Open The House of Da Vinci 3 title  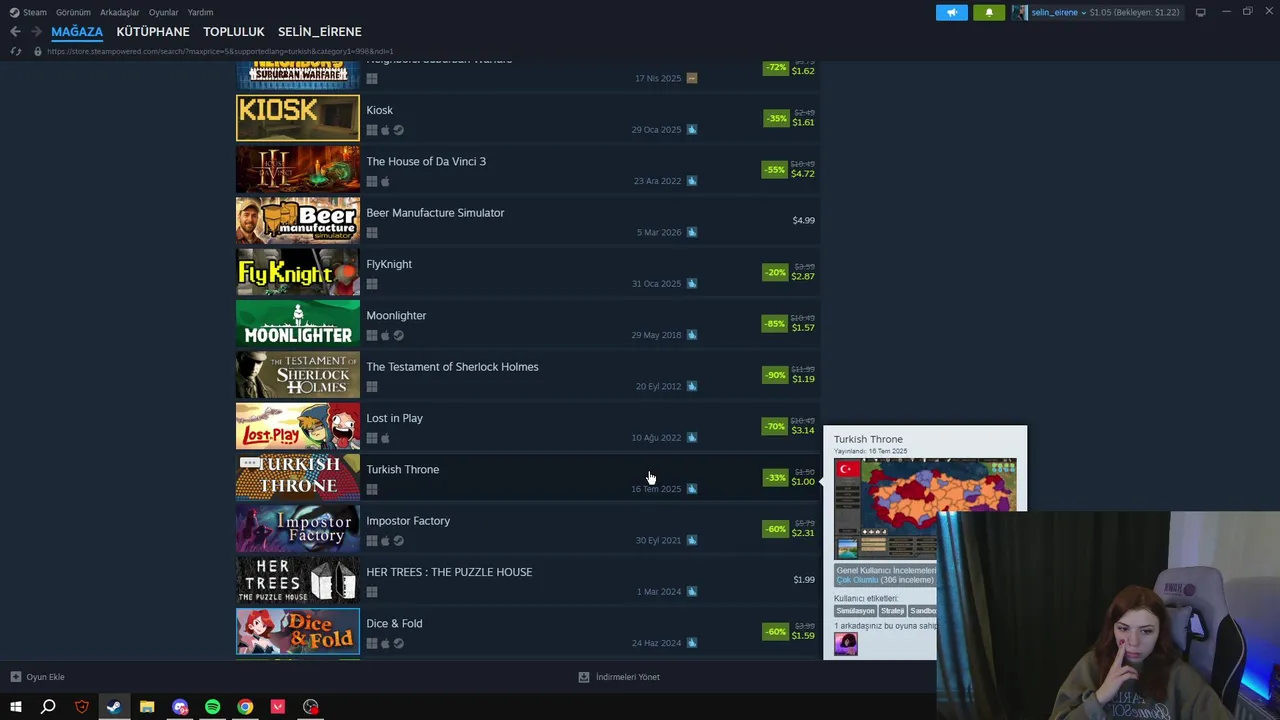point(426,161)
